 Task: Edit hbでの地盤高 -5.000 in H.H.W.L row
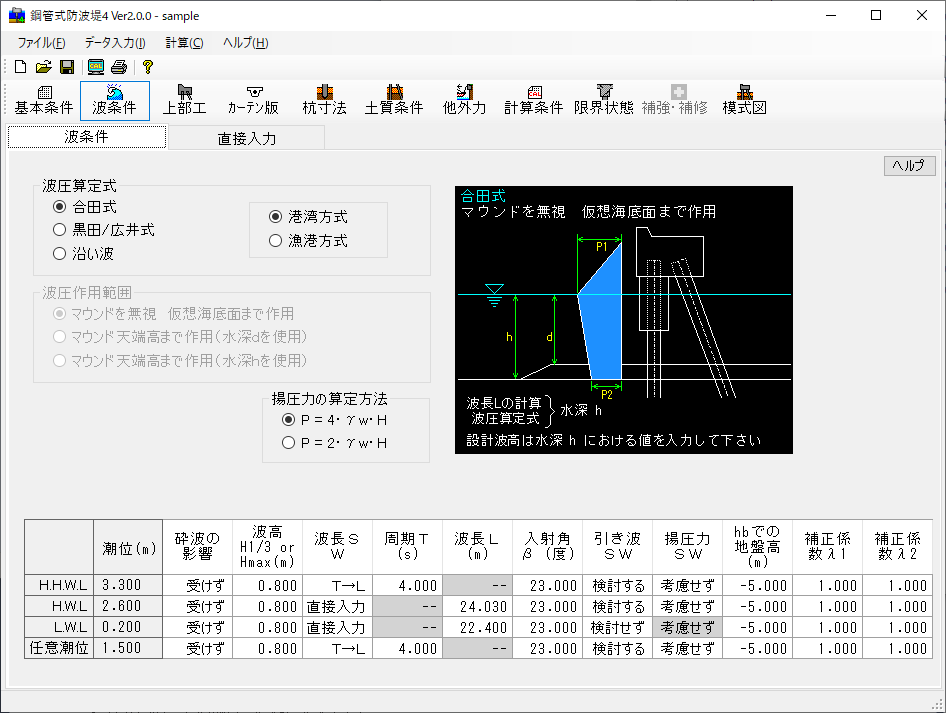[758, 585]
